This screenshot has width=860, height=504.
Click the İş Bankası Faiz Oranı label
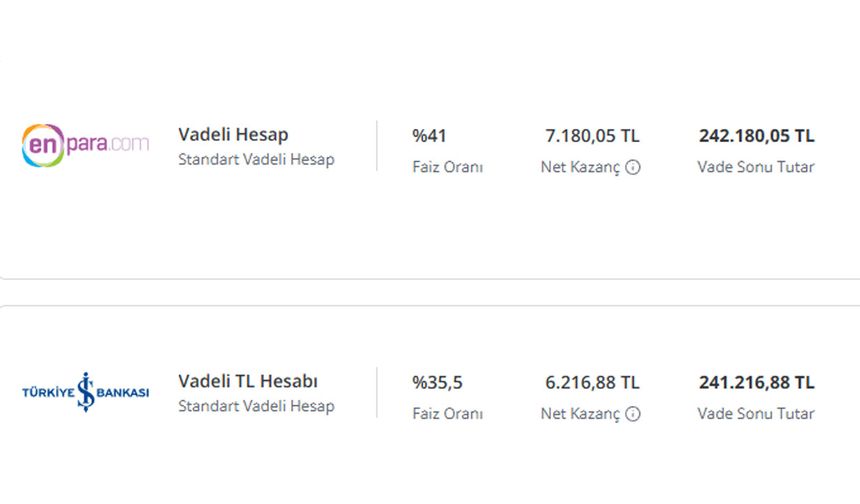pyautogui.click(x=448, y=414)
